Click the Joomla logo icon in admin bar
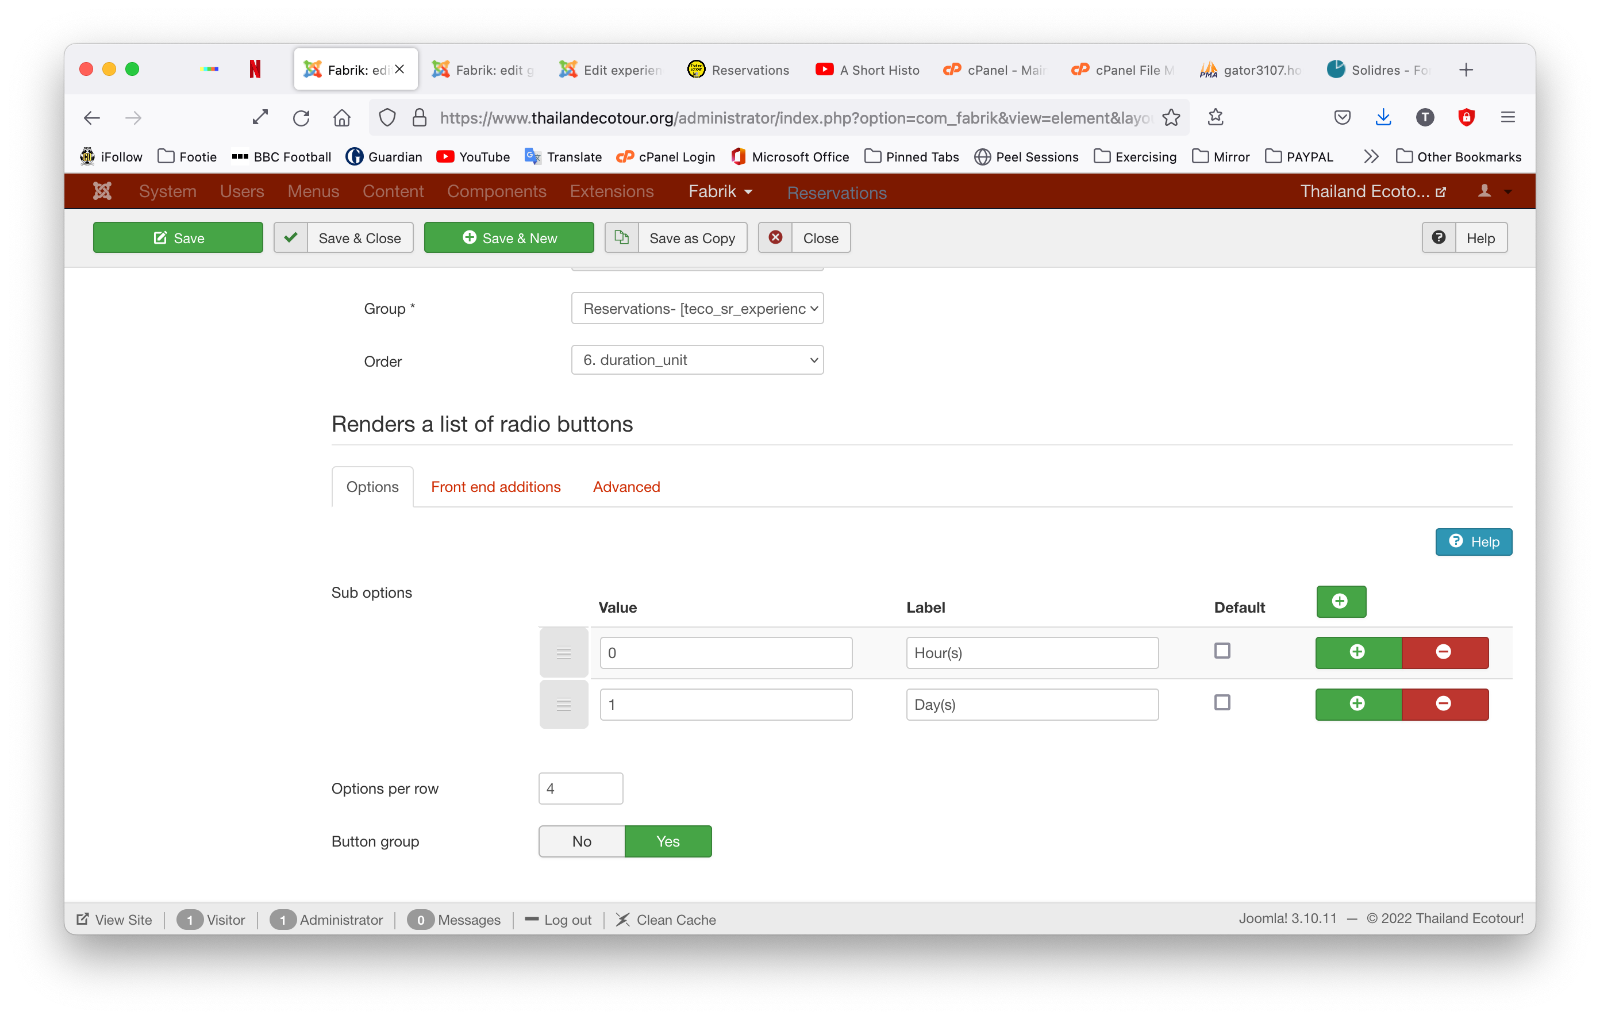The width and height of the screenshot is (1600, 1019). pyautogui.click(x=102, y=191)
